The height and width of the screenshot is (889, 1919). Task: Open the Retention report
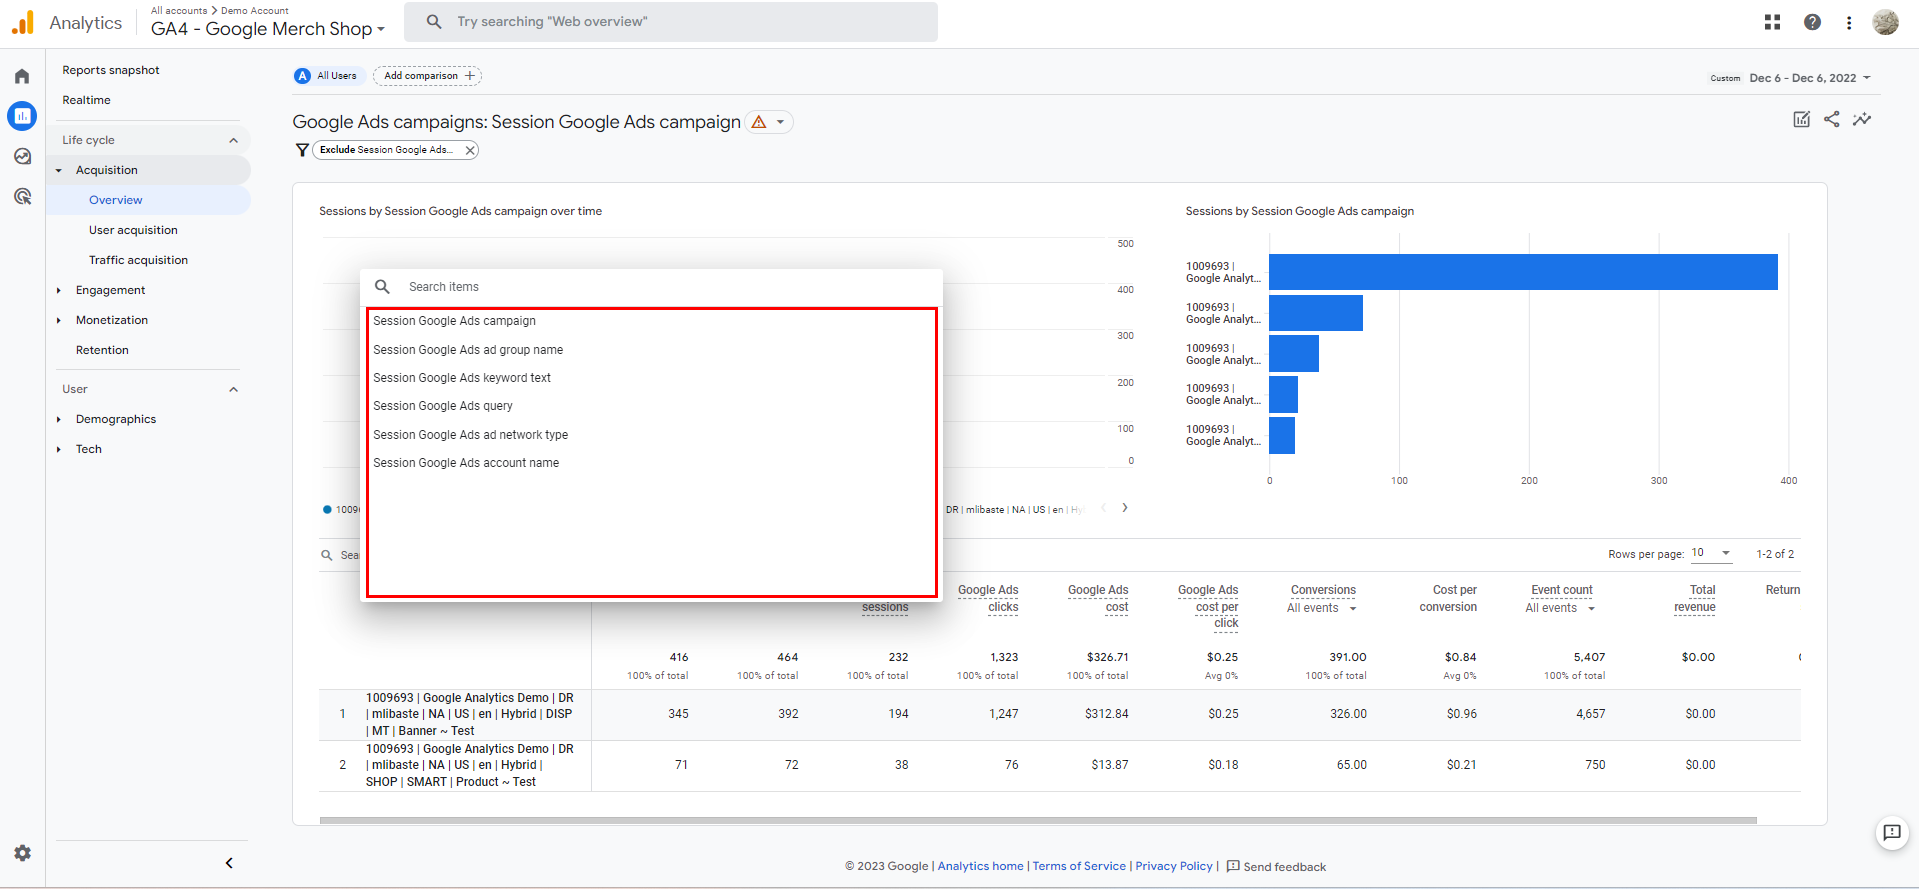102,350
